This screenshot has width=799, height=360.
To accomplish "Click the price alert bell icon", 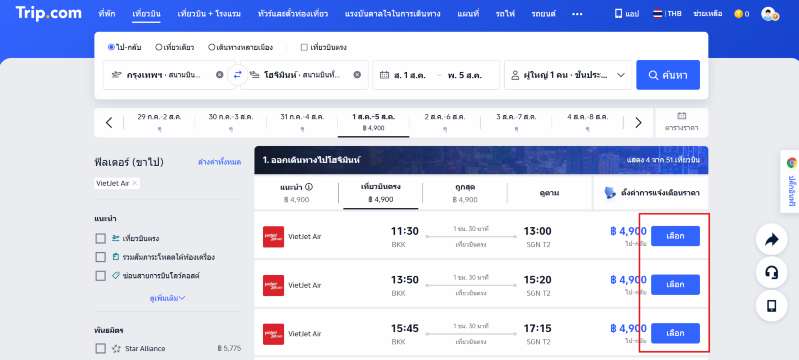I will tap(610, 193).
